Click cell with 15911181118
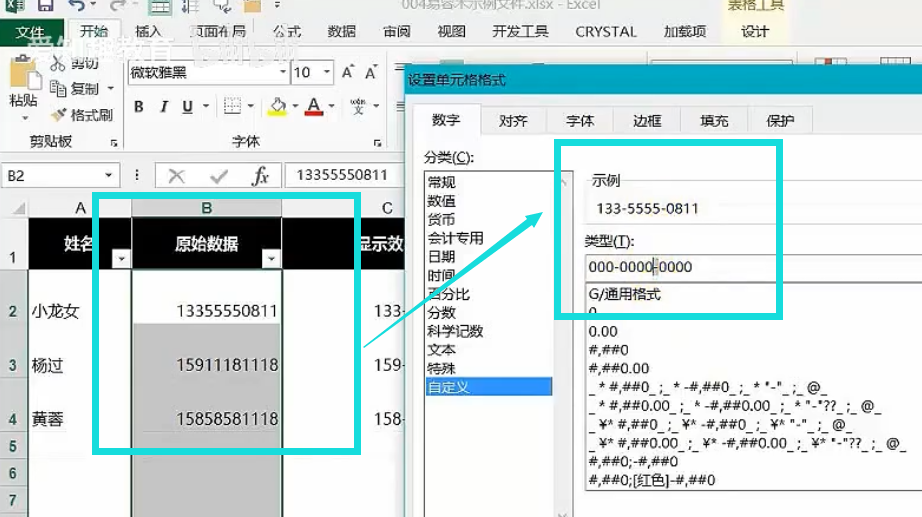This screenshot has height=517, width=922. point(206,365)
